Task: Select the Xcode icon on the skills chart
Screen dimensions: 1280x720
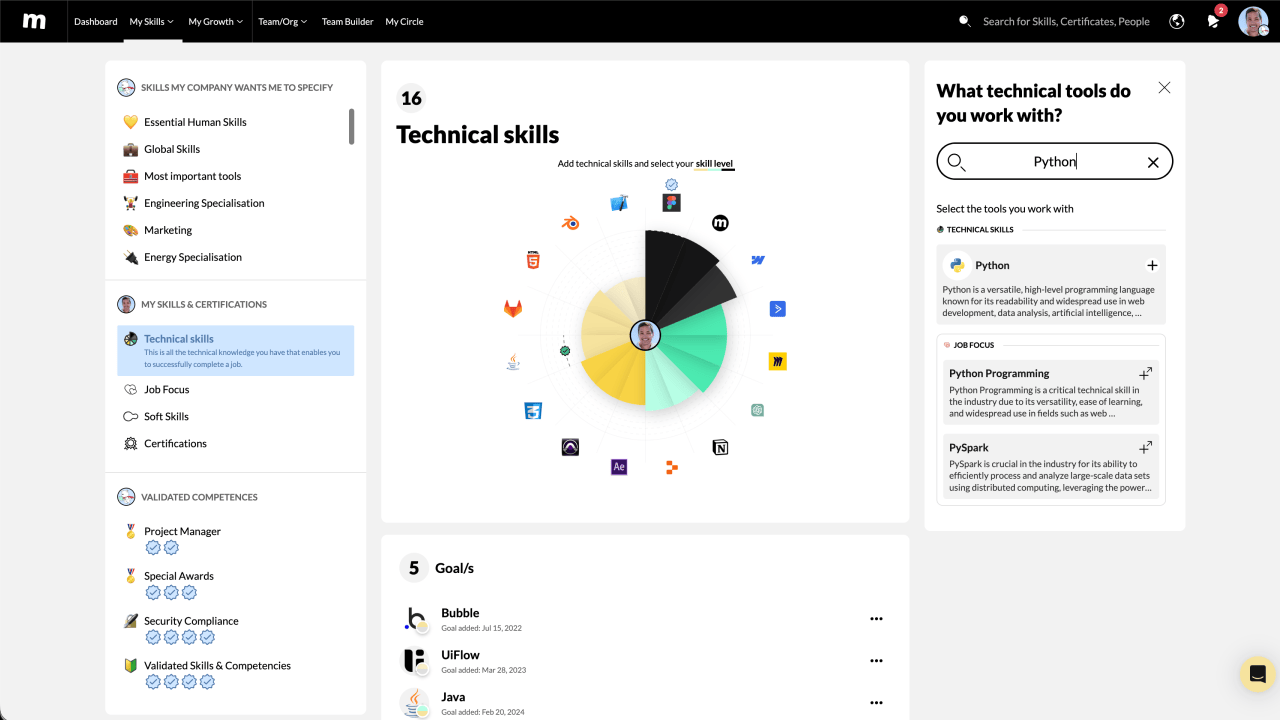Action: [619, 203]
